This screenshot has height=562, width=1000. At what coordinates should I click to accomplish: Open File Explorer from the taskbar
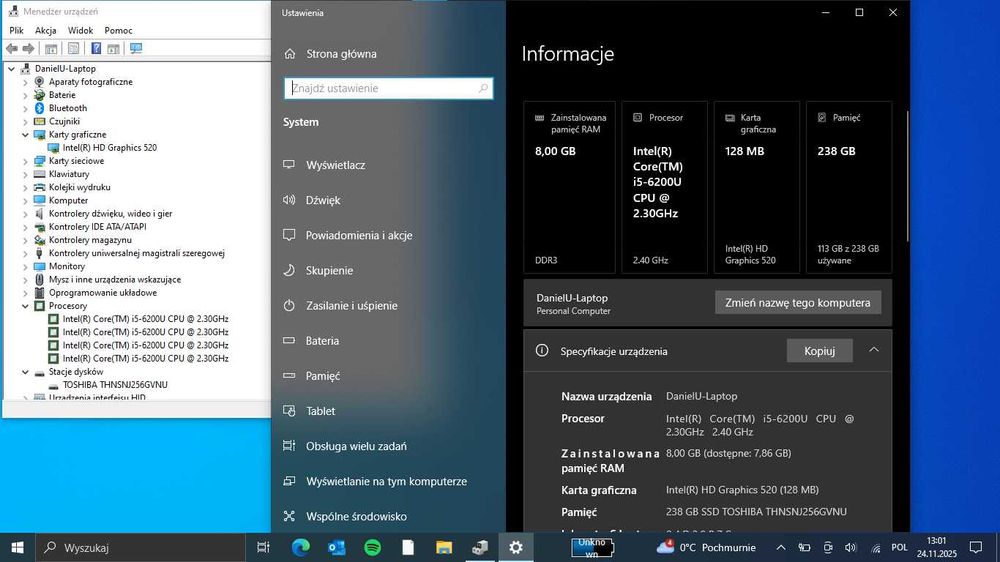pos(444,547)
